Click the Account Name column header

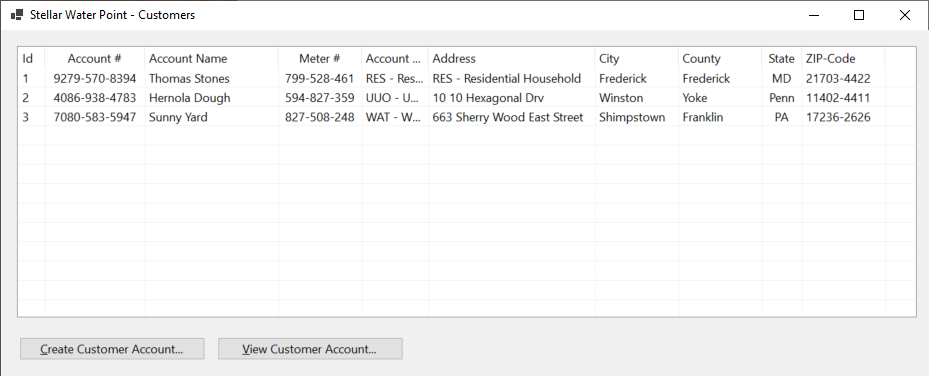click(212, 59)
